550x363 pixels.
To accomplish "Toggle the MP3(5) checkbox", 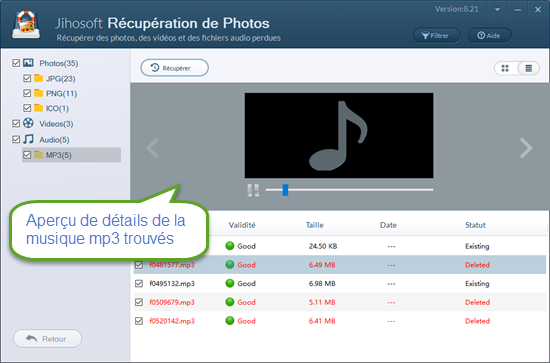I will (x=27, y=155).
